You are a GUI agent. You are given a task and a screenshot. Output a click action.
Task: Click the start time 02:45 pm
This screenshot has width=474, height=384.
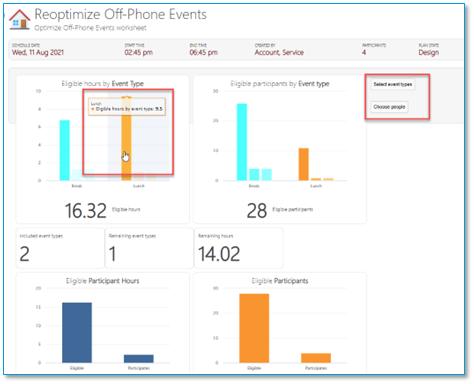tap(138, 52)
